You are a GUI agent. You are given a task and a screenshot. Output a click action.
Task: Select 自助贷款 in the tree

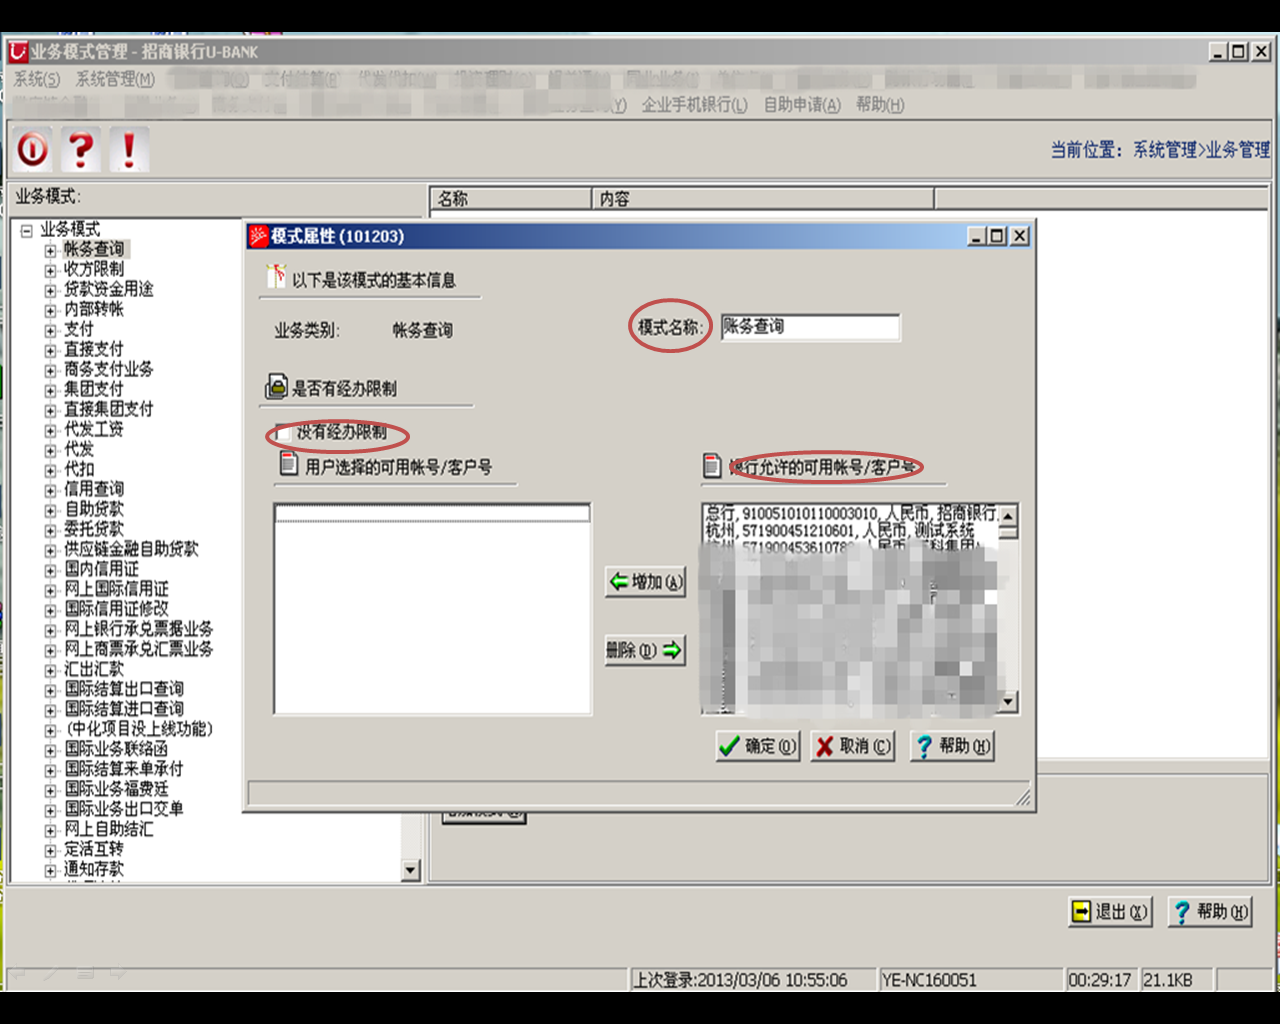click(94, 509)
